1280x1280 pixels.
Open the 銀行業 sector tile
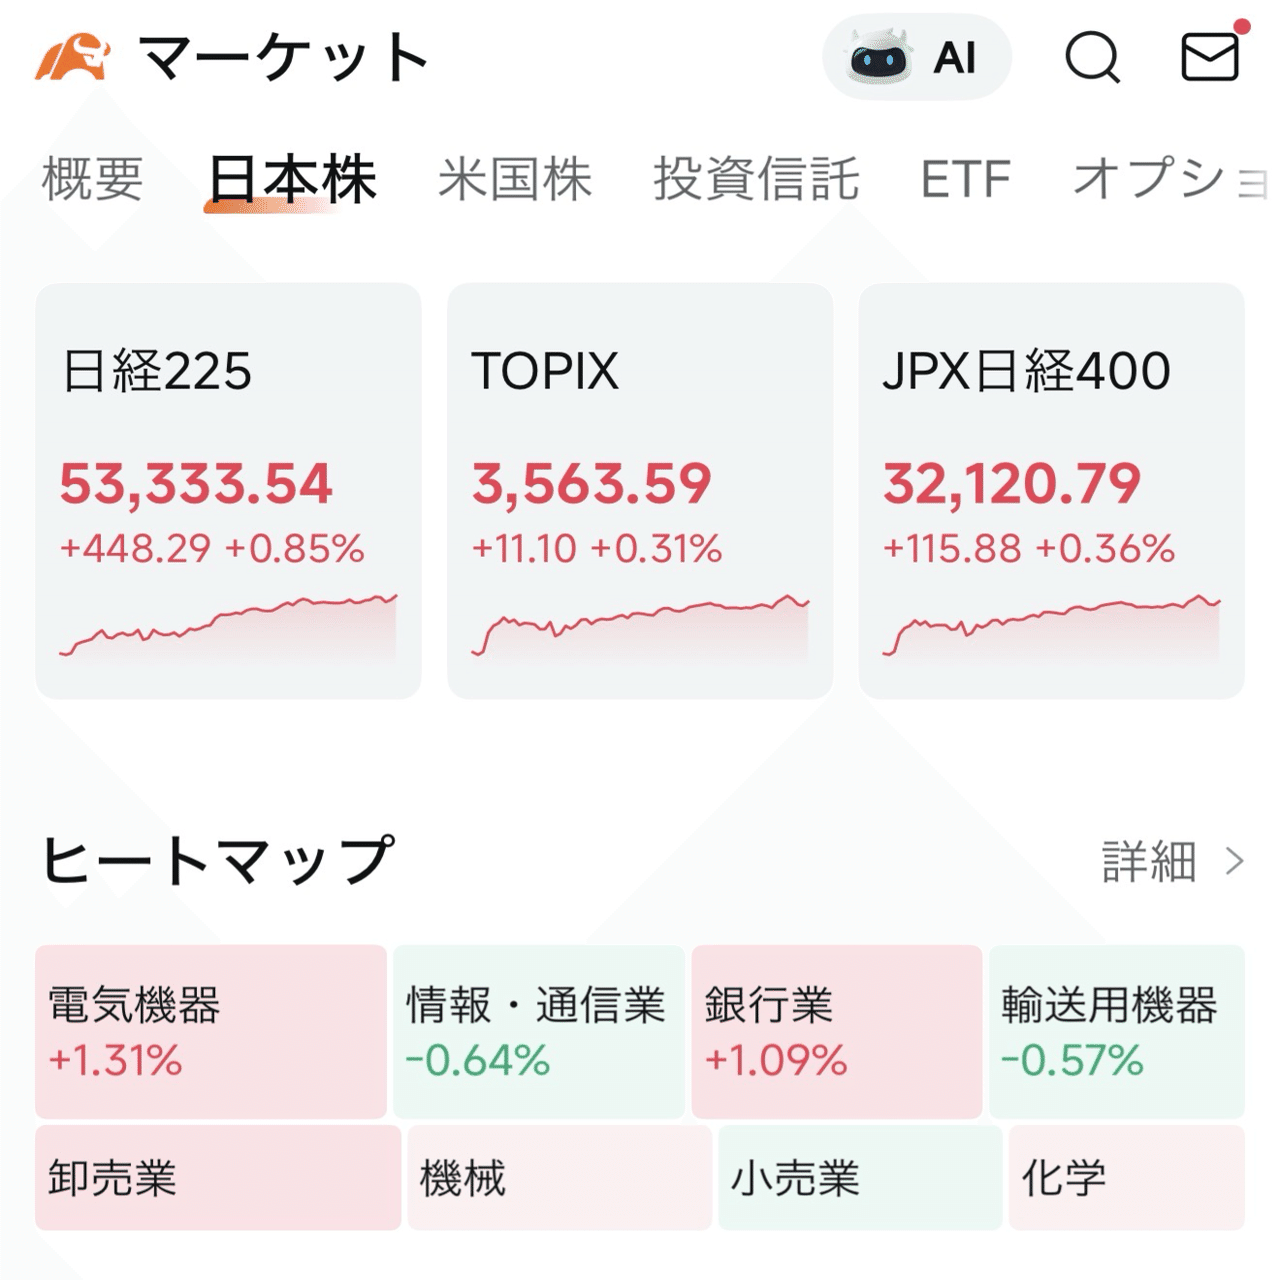pos(840,1030)
